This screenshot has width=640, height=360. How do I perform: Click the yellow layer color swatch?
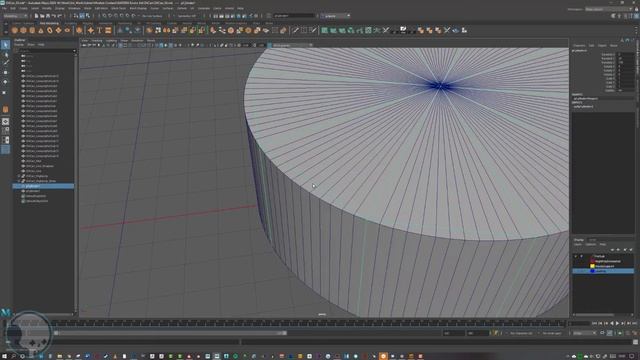(x=592, y=266)
